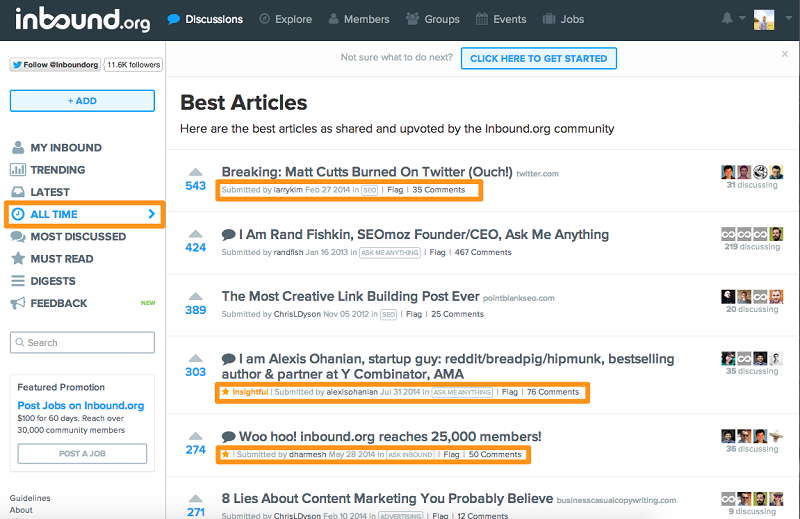Click the ALL TIME clock icon
Viewport: 800px width, 519px height.
click(x=18, y=214)
